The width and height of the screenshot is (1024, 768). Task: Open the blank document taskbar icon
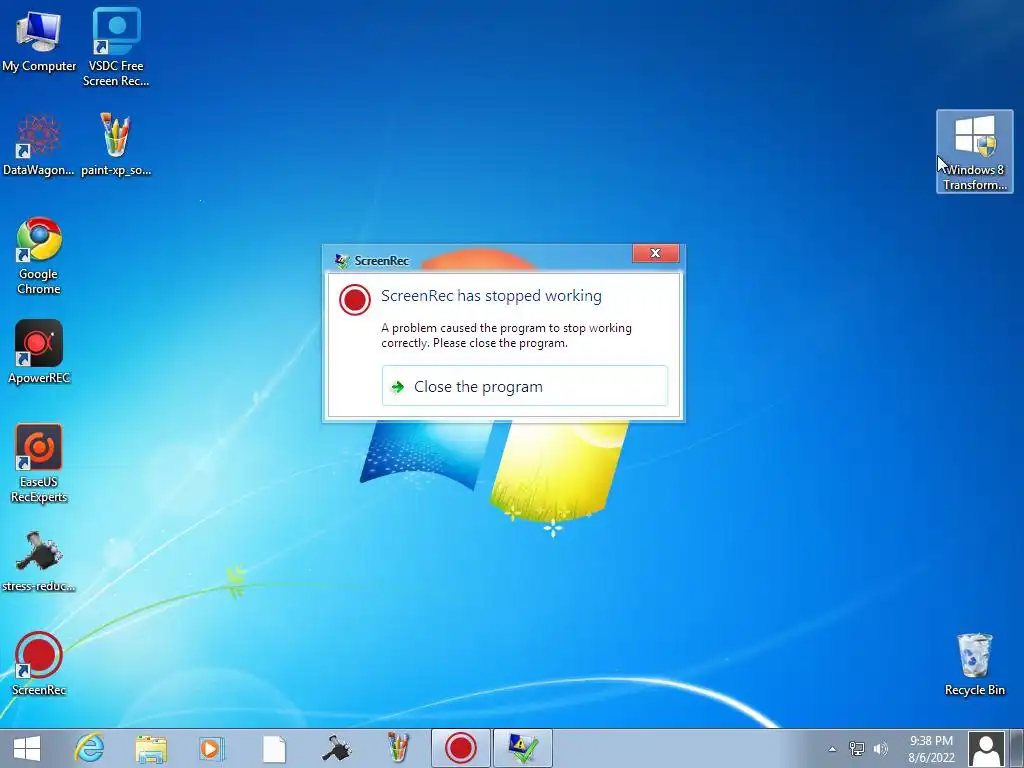[274, 748]
